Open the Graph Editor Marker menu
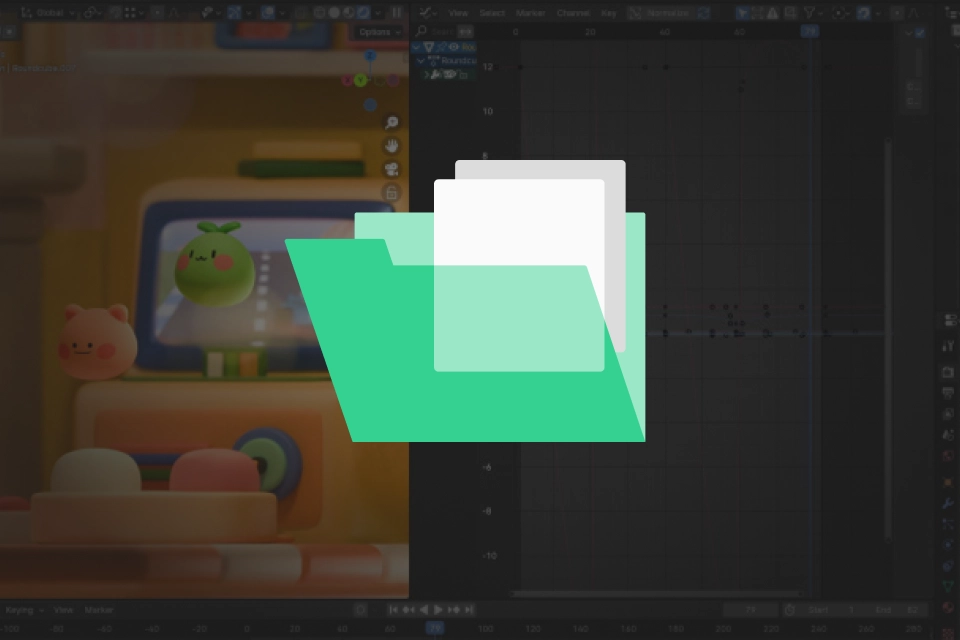This screenshot has width=960, height=640. coord(530,12)
